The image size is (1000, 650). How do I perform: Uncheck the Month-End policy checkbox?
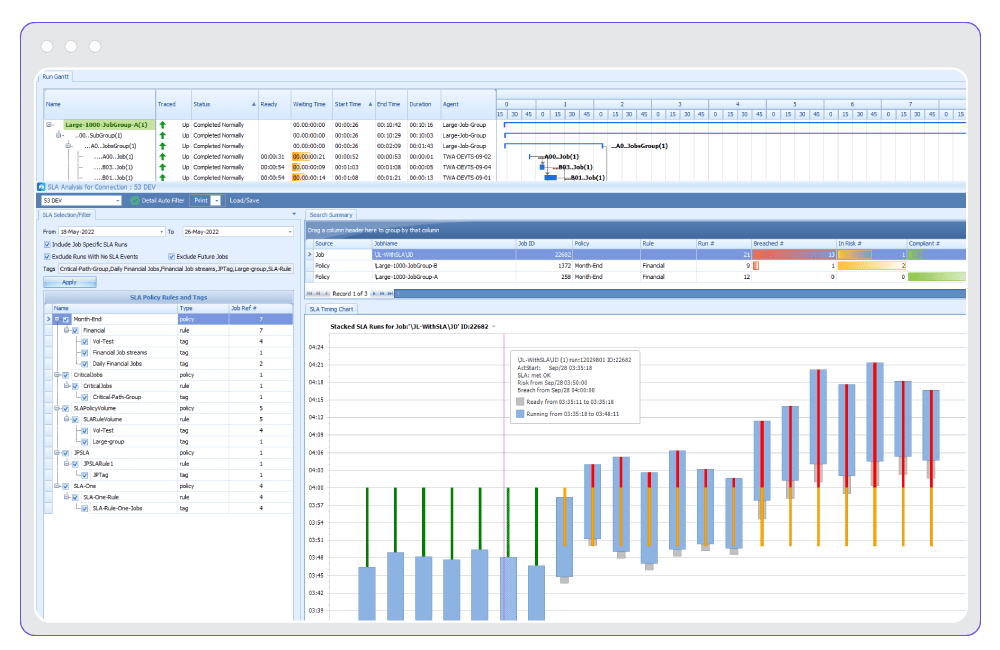coord(66,320)
